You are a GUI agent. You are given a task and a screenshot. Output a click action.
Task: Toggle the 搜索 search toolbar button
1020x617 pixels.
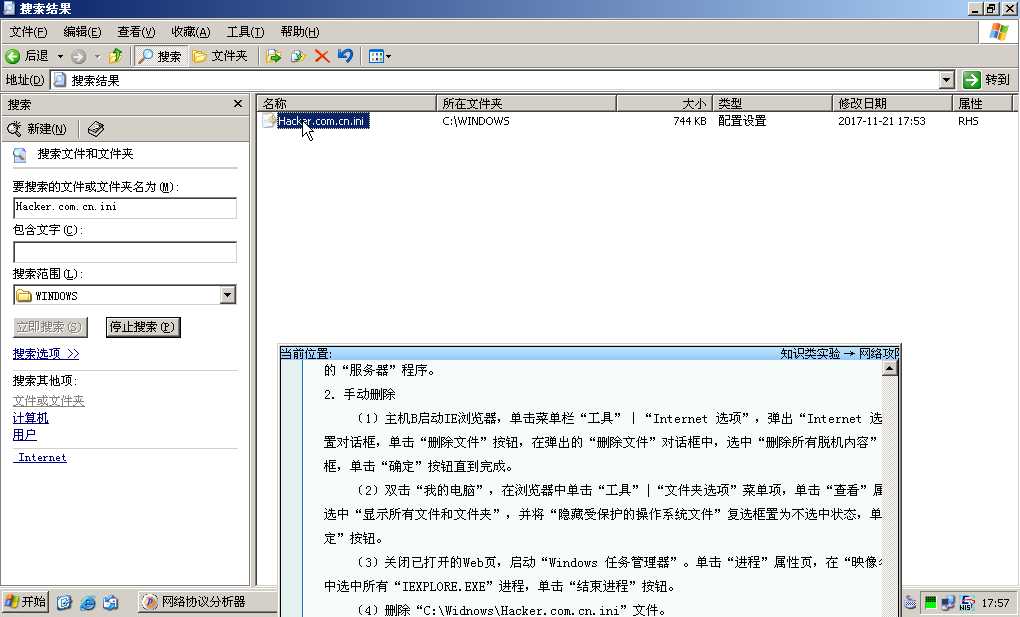[x=161, y=57]
